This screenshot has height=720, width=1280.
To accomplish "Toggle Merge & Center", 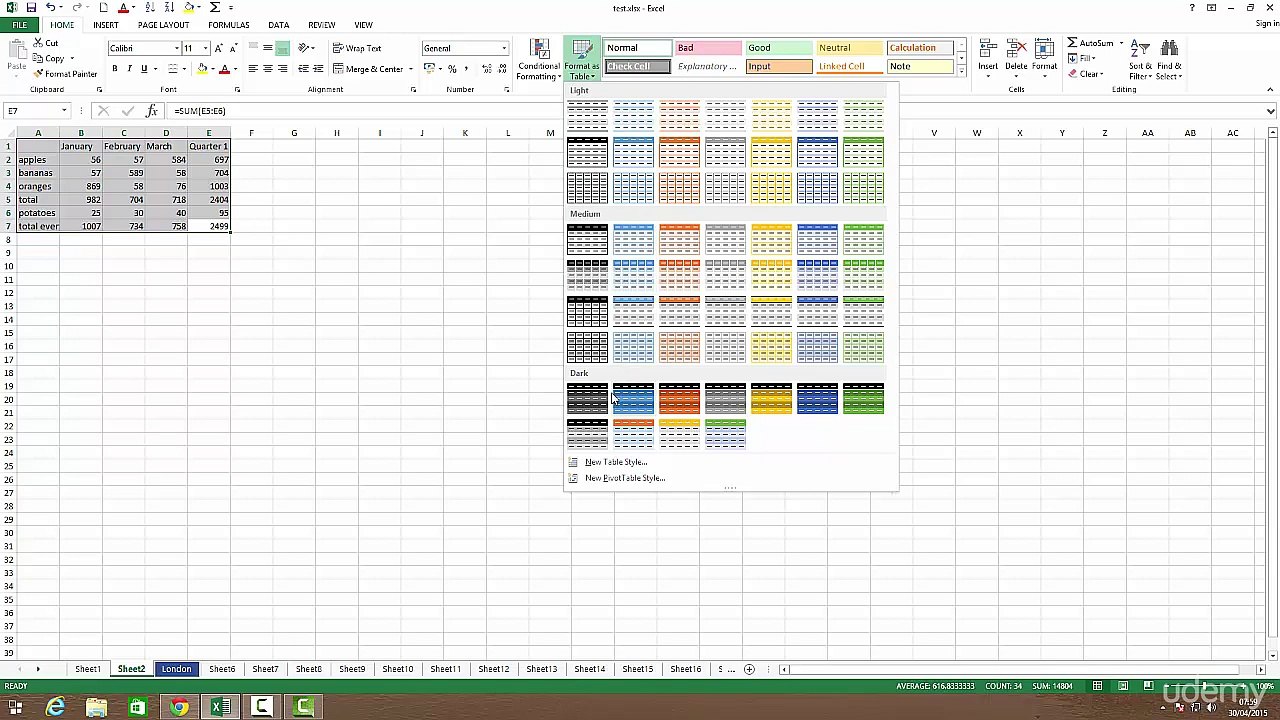I will (x=368, y=69).
